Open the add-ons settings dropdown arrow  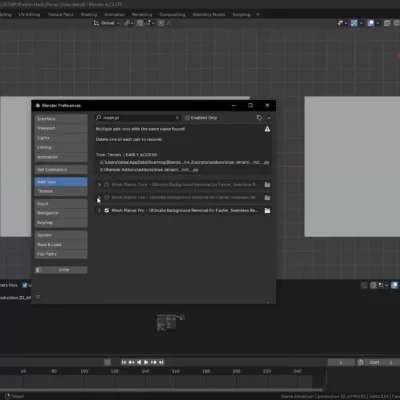[x=269, y=118]
